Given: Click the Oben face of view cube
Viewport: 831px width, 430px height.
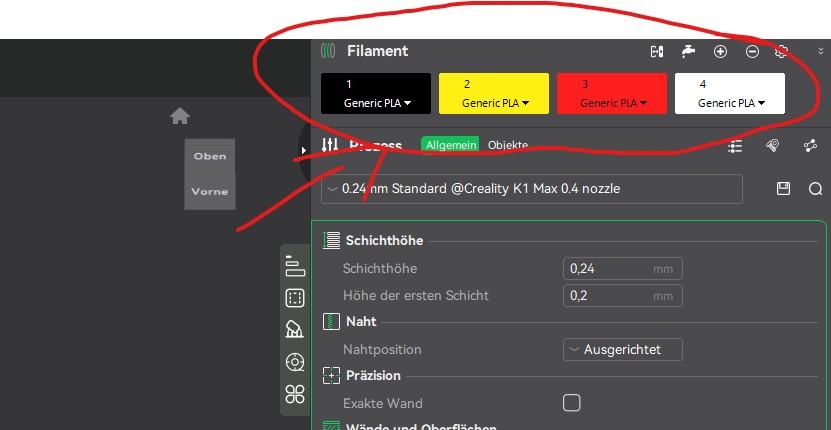Looking at the screenshot, I should coord(210,157).
